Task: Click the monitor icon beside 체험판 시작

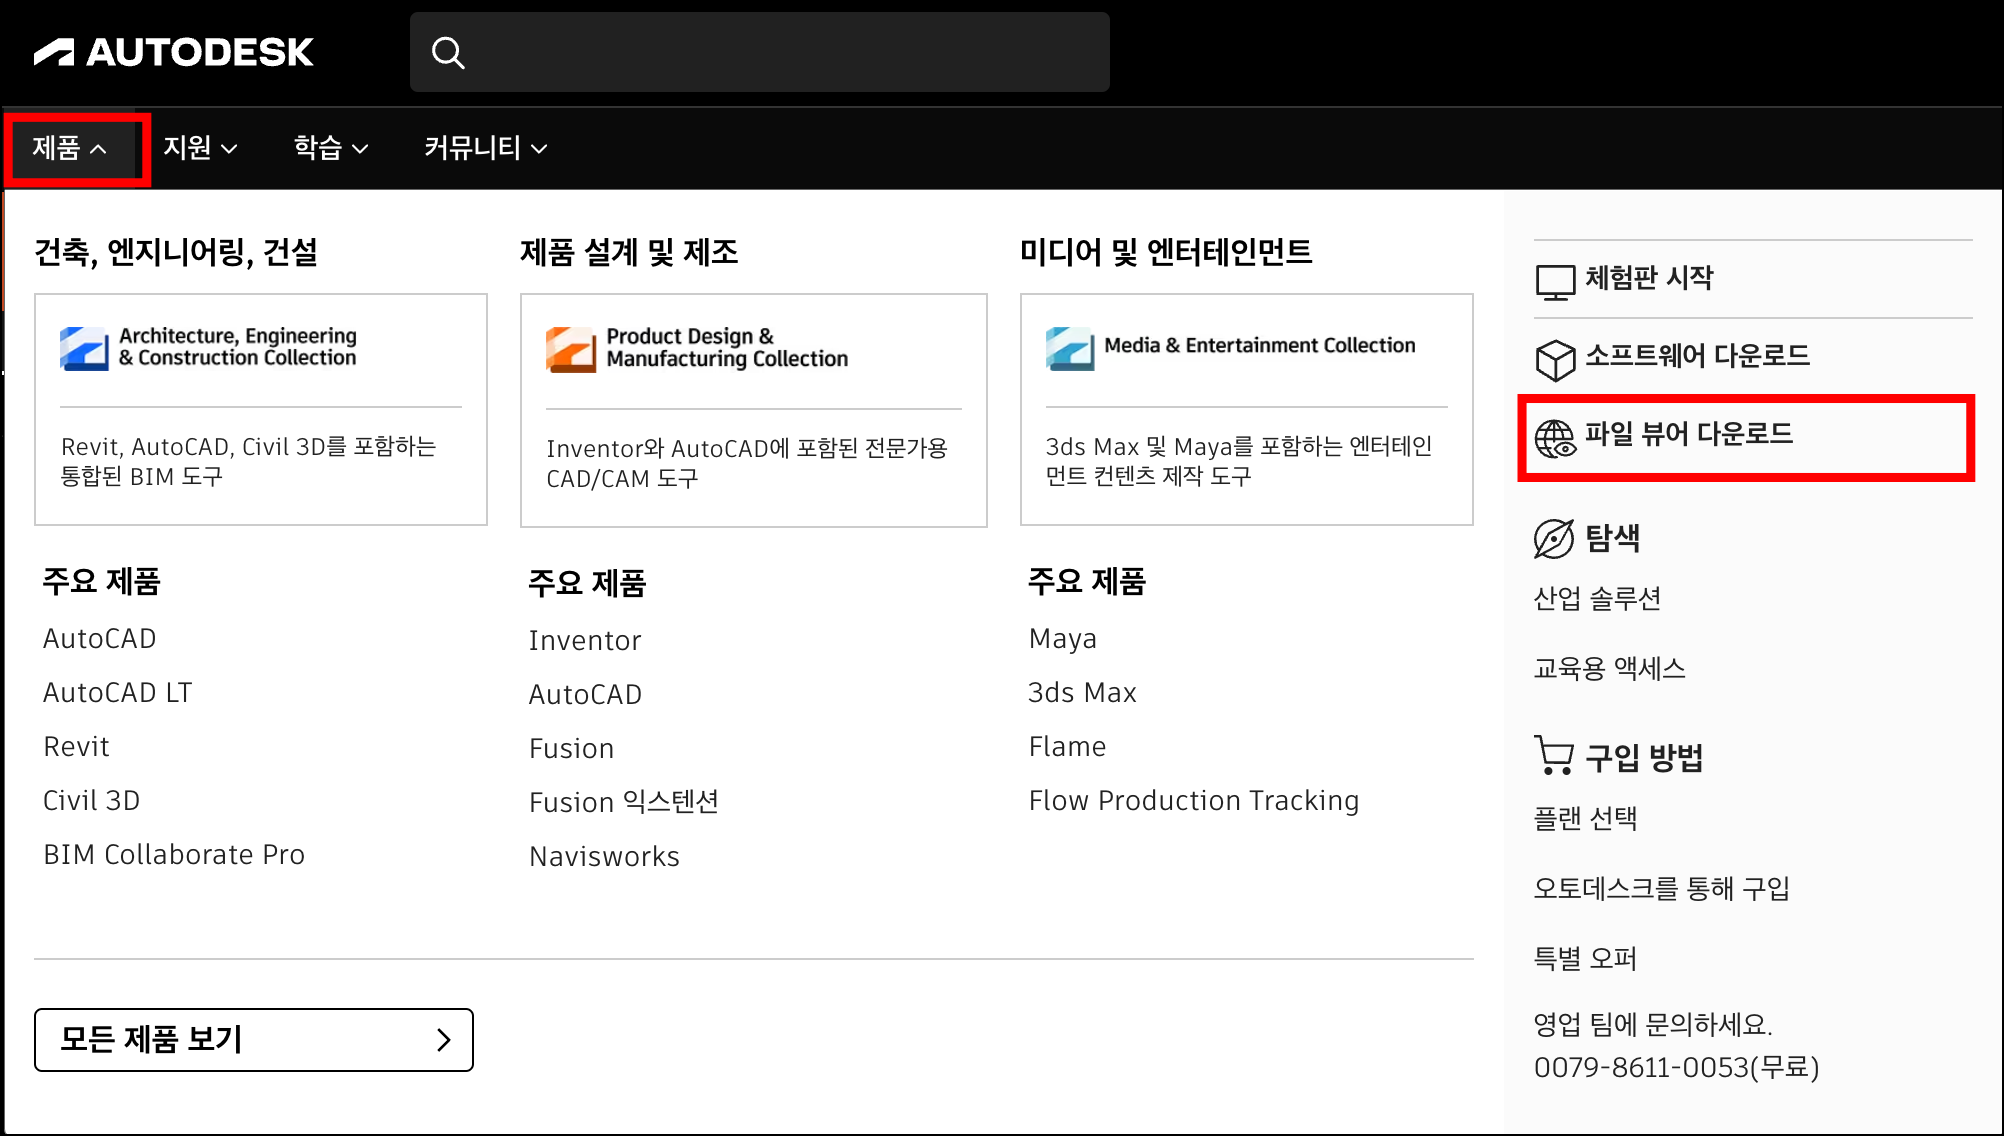Action: (x=1555, y=281)
